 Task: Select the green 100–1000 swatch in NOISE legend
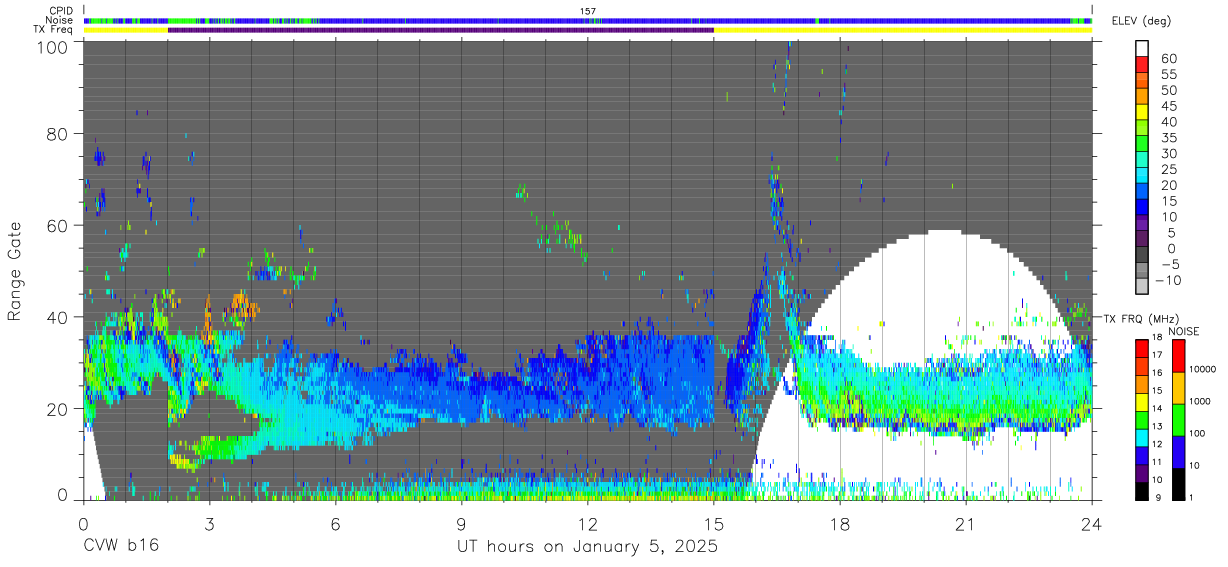pyautogui.click(x=1178, y=419)
